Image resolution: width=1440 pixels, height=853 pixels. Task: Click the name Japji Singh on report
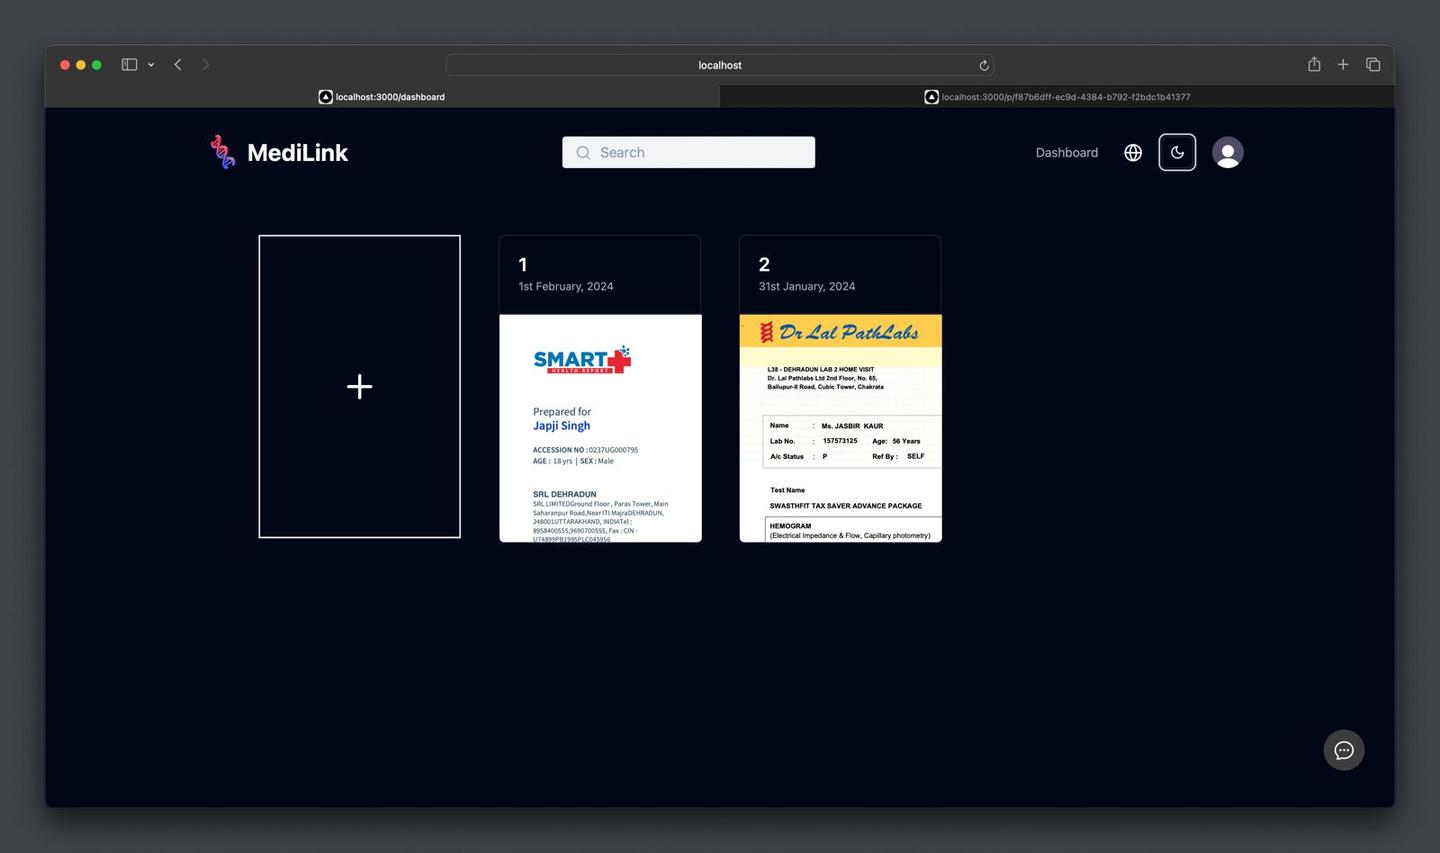coord(561,426)
